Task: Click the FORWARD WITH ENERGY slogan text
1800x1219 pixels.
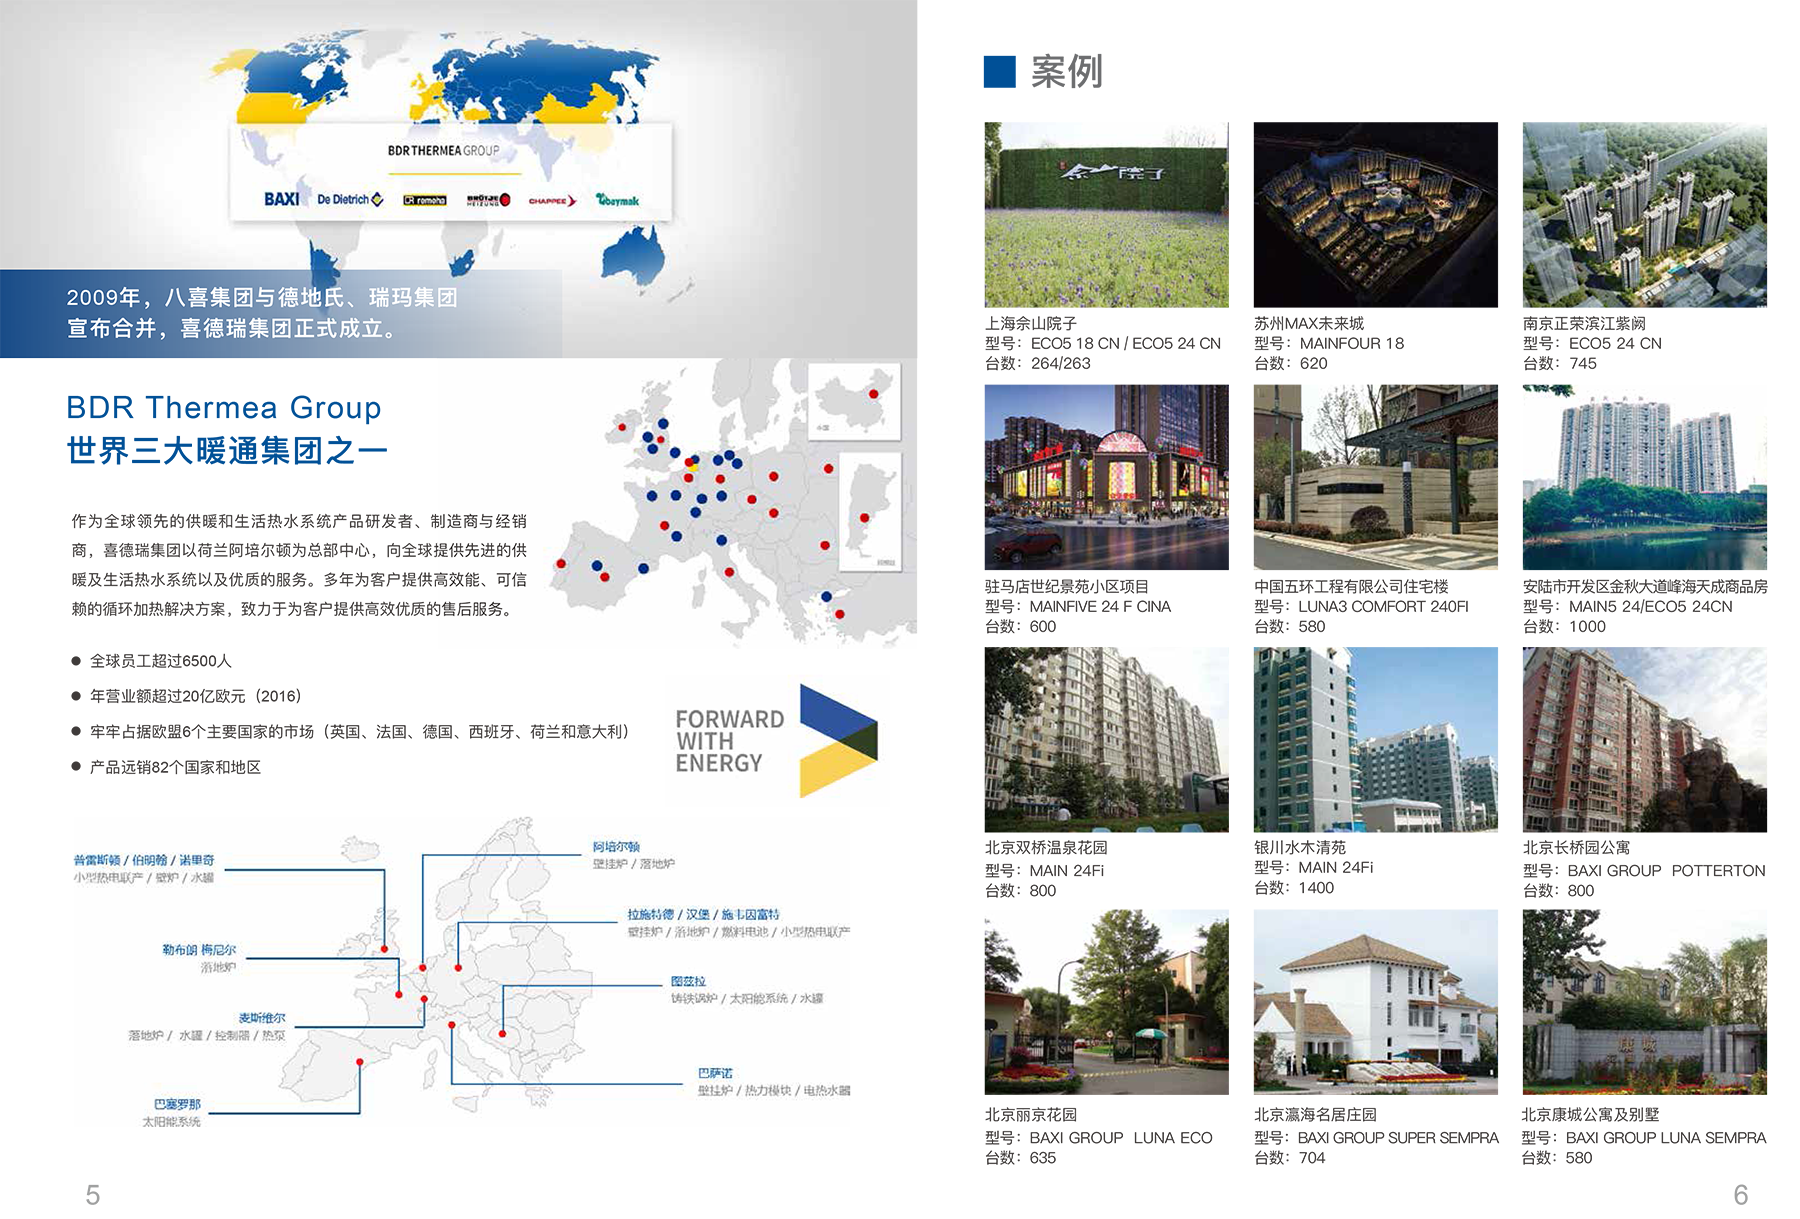Action: [730, 741]
